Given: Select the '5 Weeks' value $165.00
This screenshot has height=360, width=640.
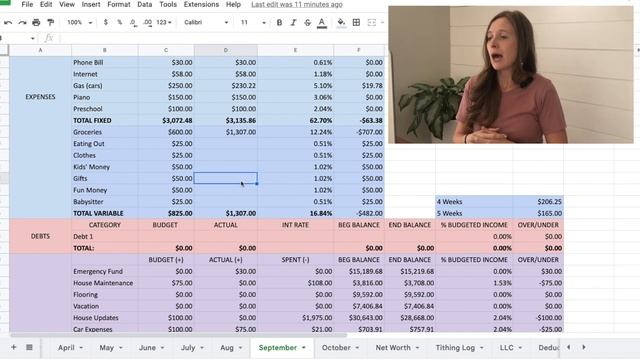Looking at the screenshot, I should point(538,213).
